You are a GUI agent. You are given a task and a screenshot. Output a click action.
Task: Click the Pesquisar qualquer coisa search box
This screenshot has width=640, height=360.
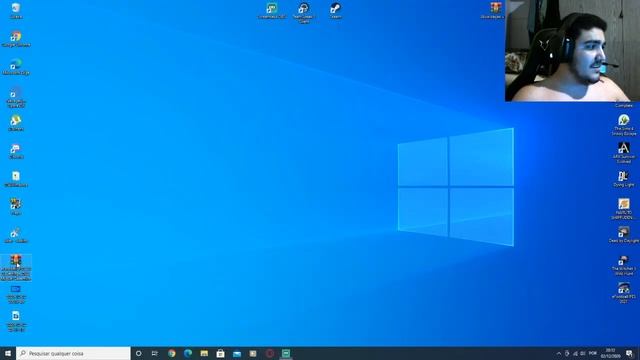coord(73,353)
